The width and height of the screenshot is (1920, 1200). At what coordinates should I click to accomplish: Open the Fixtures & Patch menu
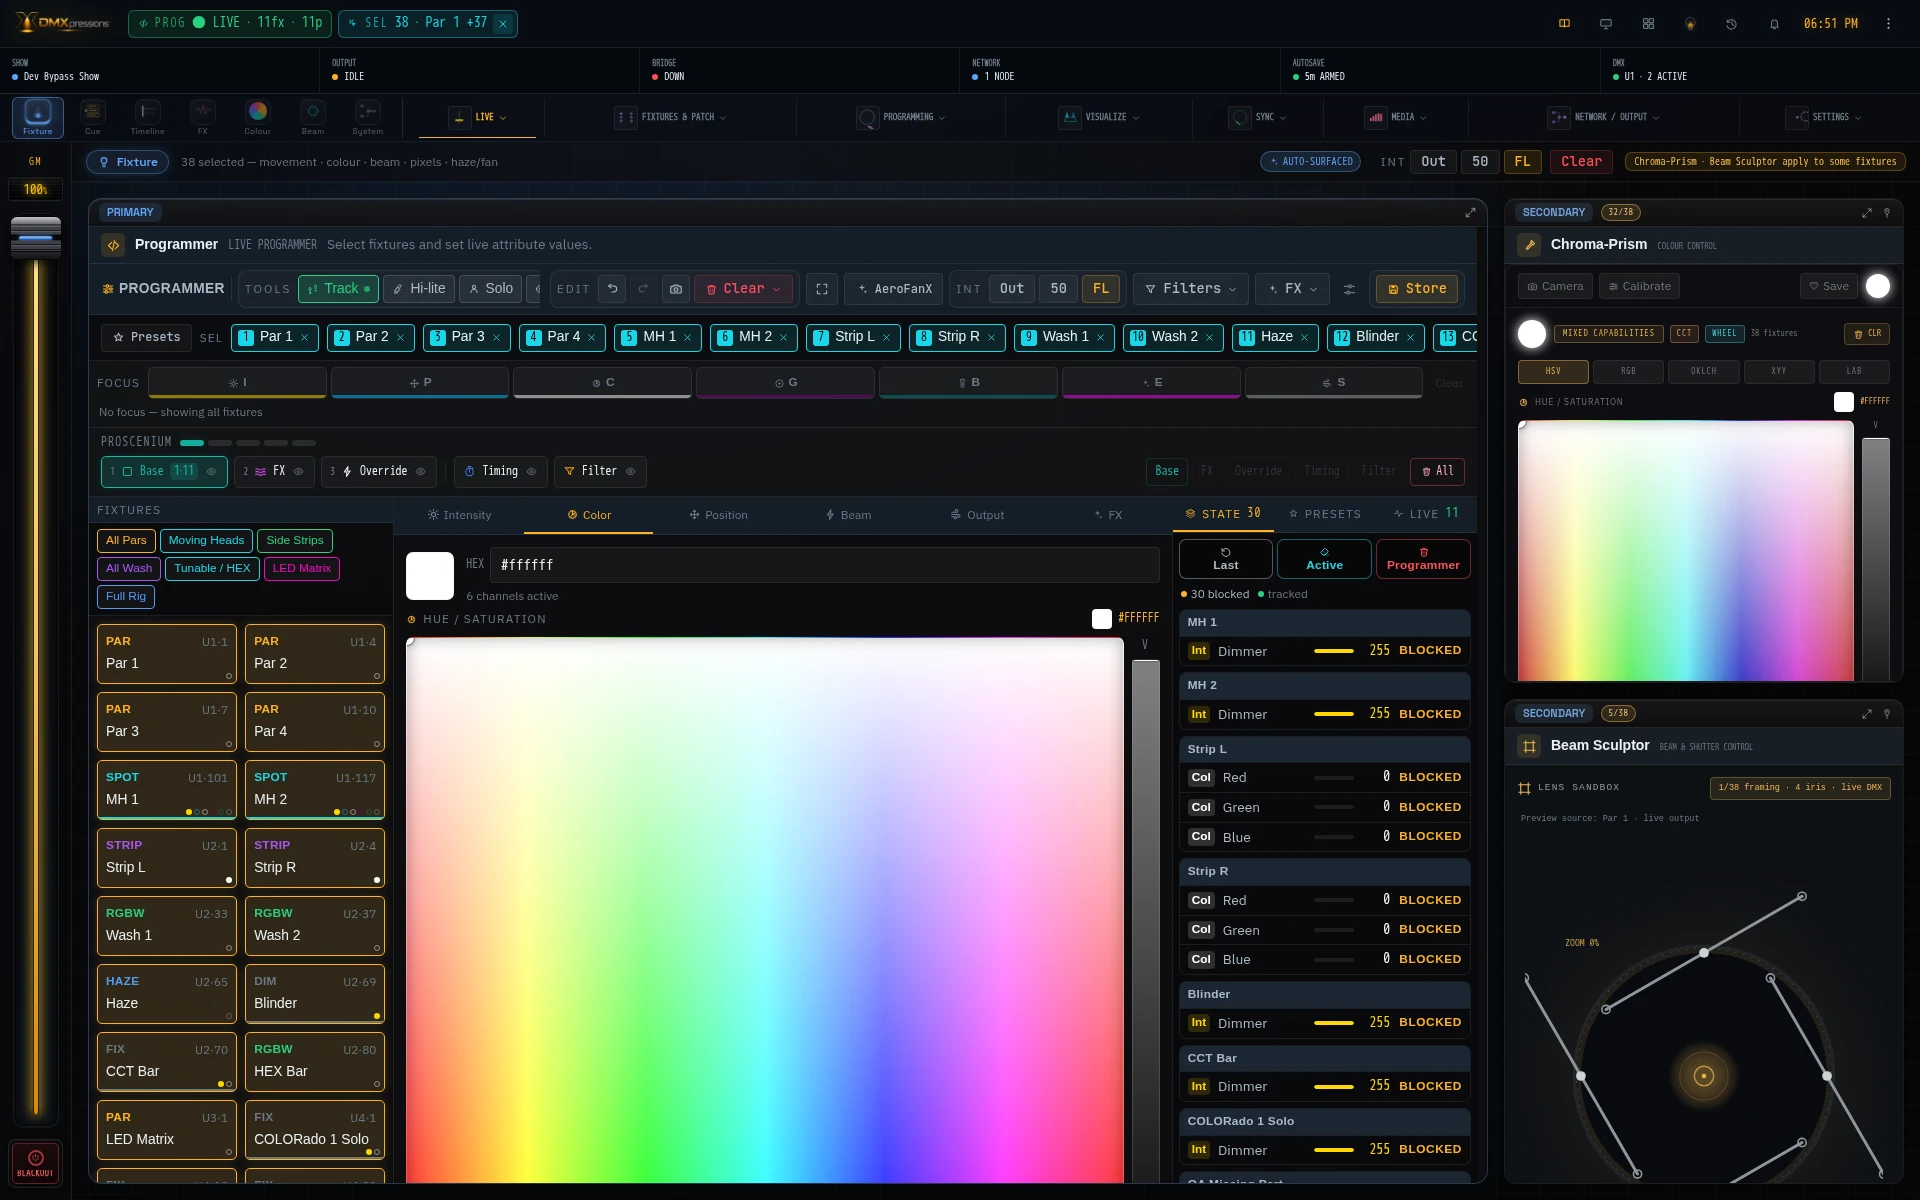[671, 117]
